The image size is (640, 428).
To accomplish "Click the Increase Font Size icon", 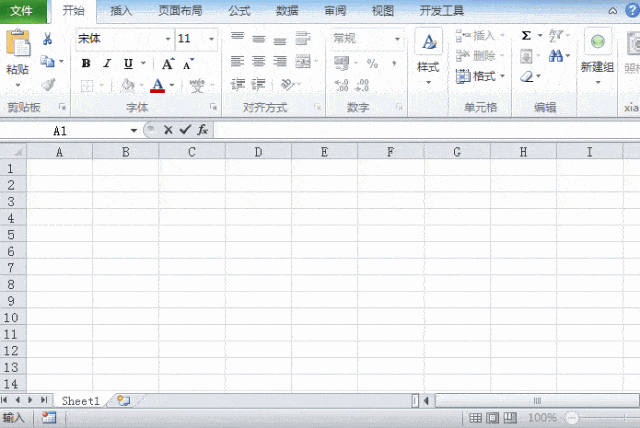I will (x=168, y=64).
